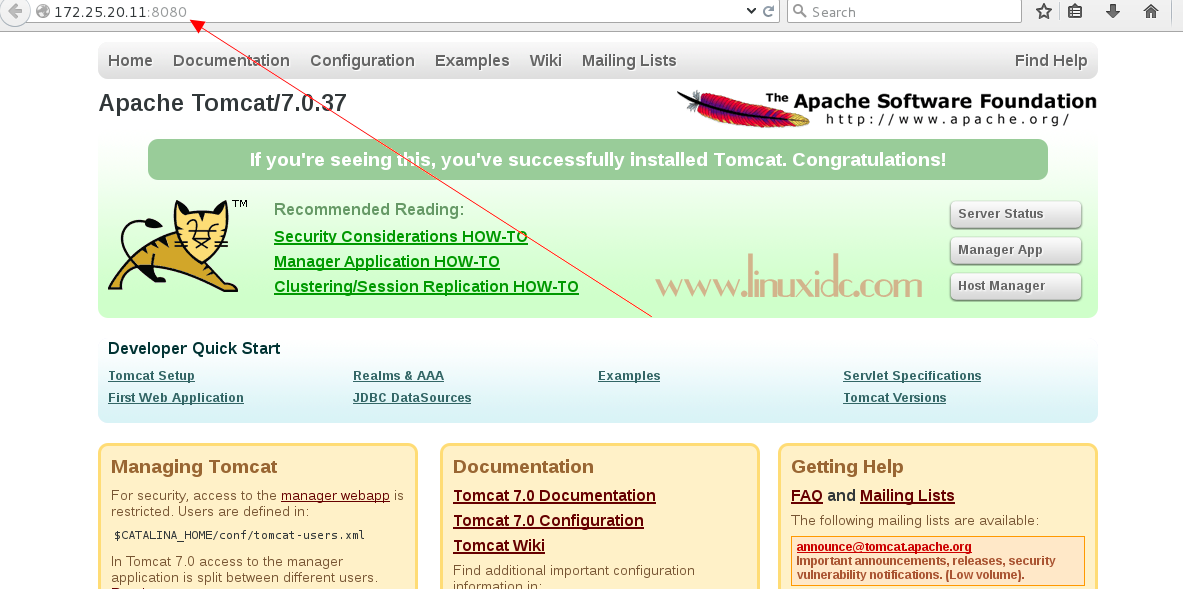1183x589 pixels.
Task: Click the Tomcat cat logo
Action: (x=181, y=245)
